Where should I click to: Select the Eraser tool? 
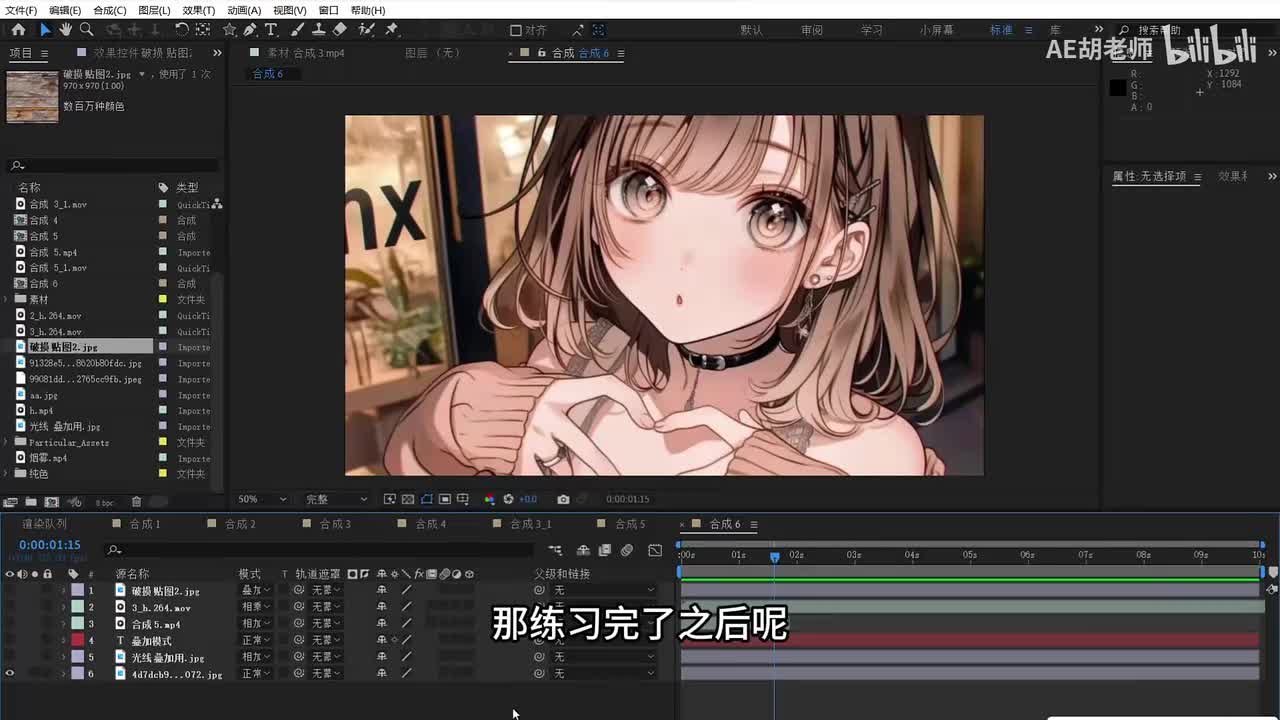(340, 30)
